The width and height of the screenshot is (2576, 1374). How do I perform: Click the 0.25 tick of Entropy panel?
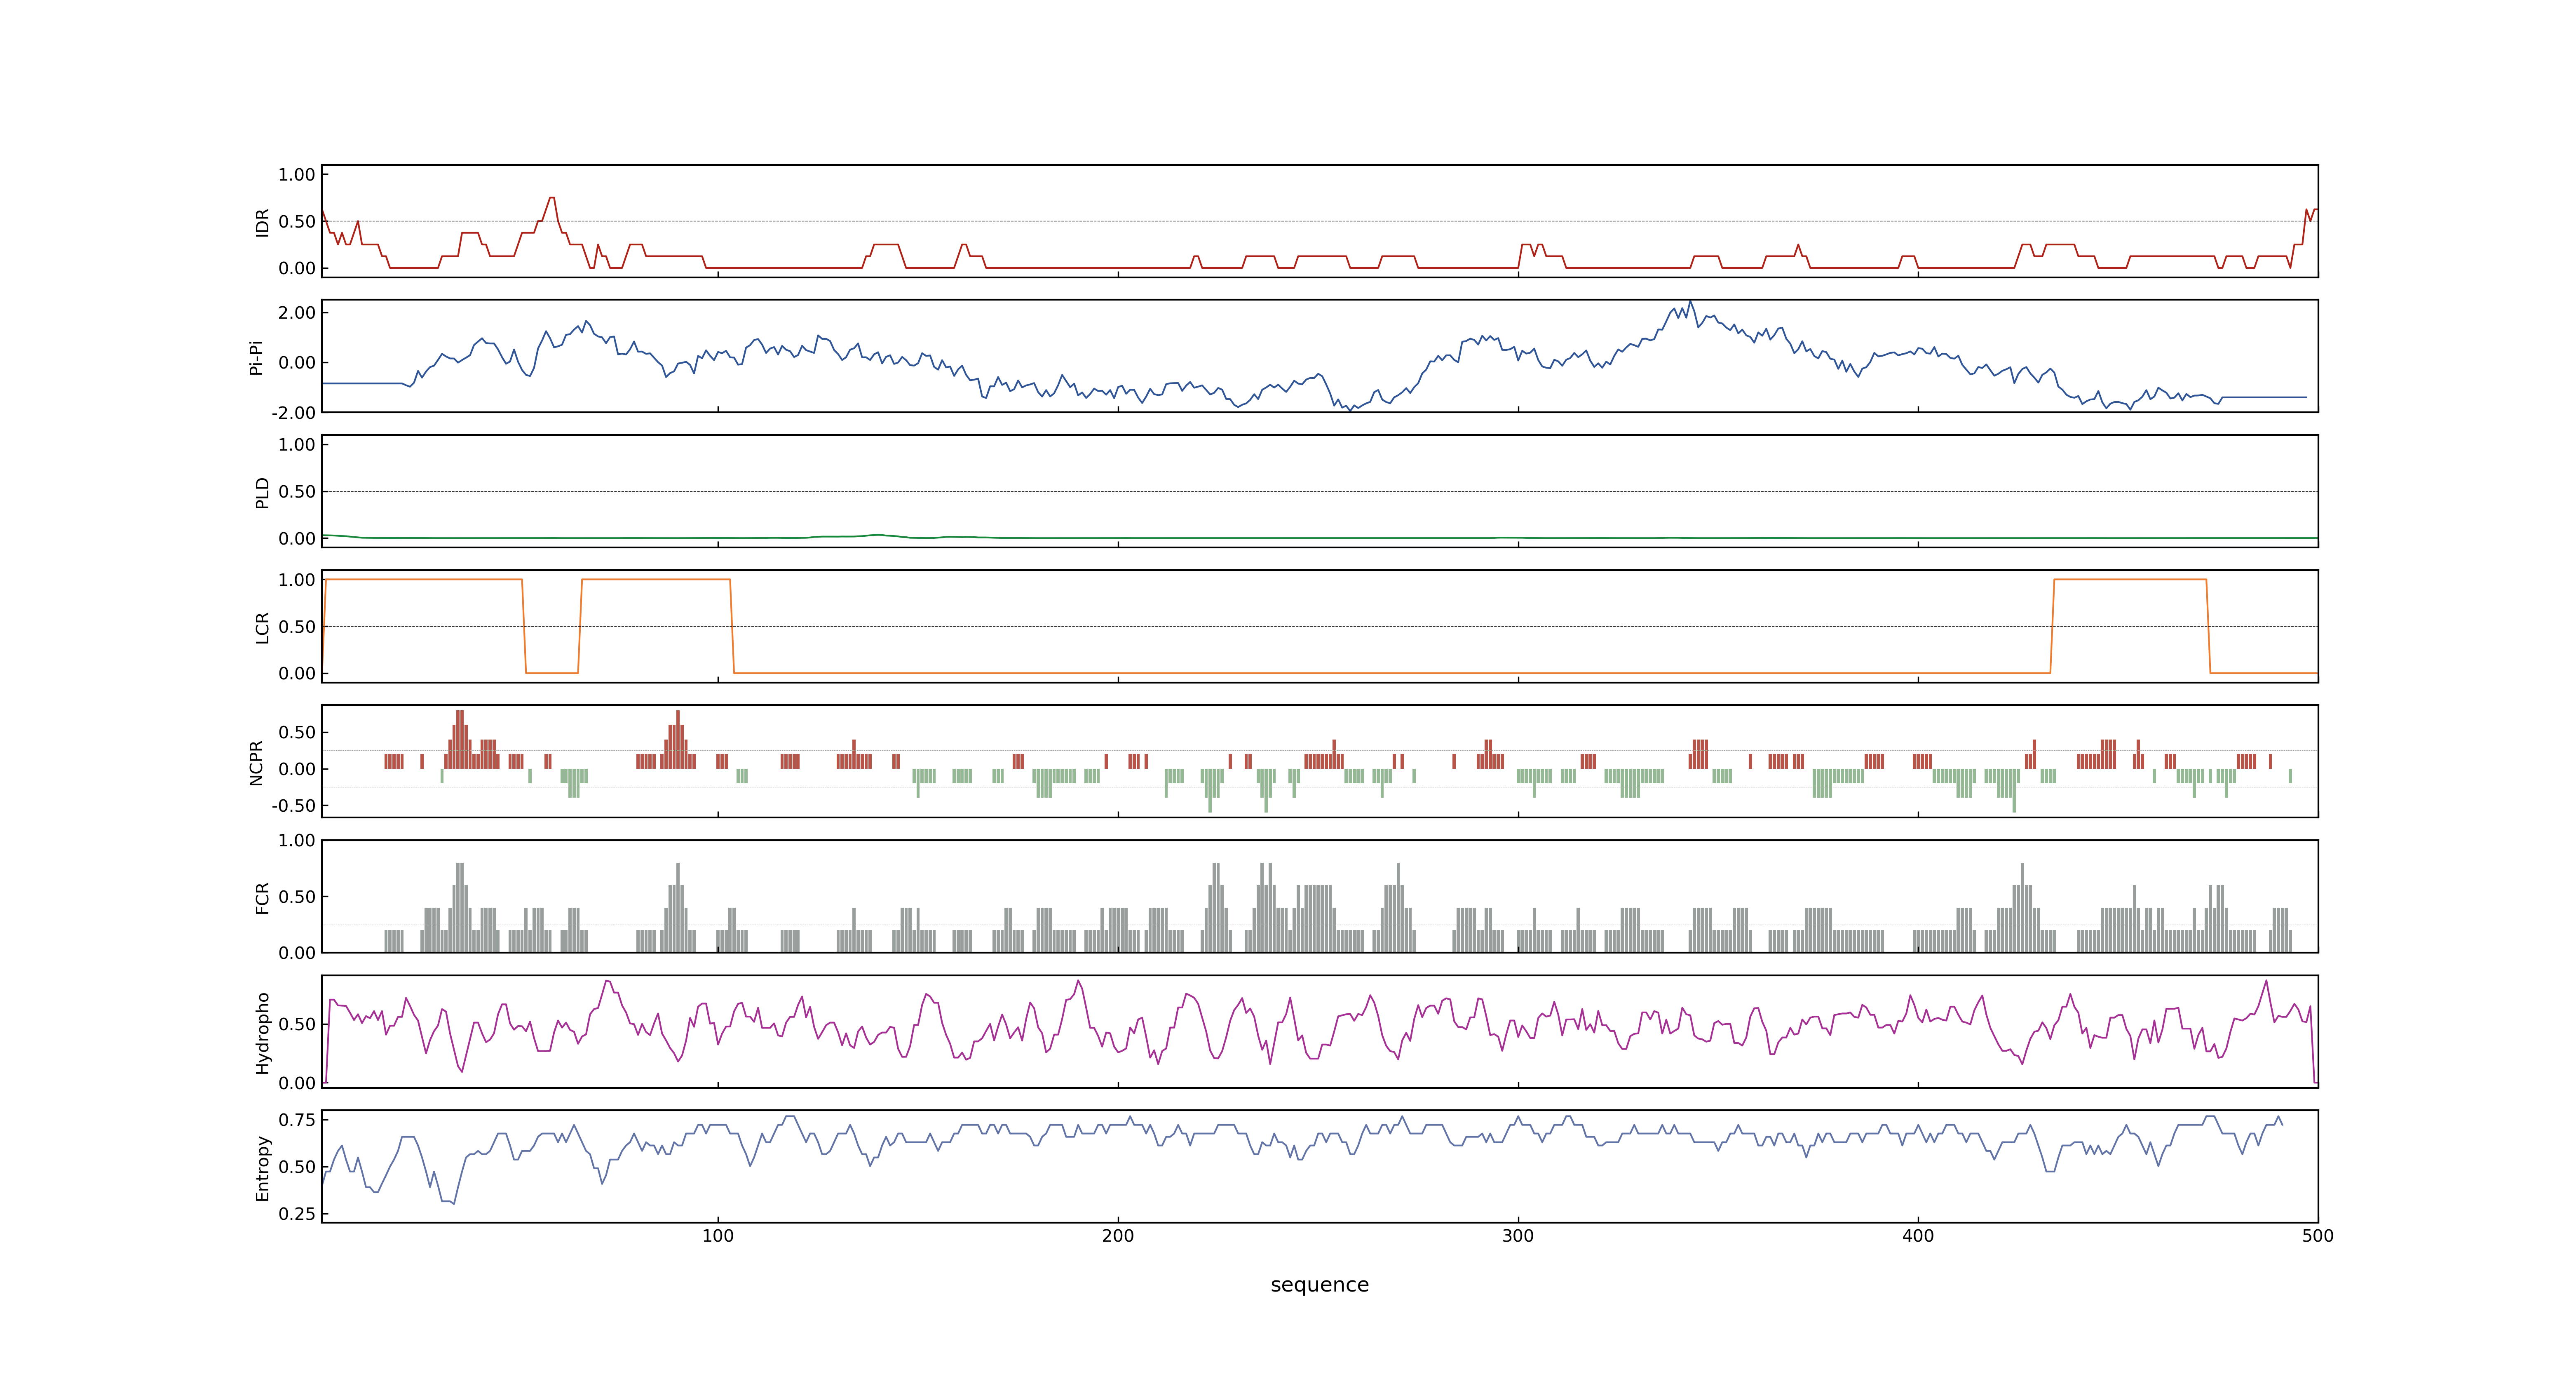click(297, 1214)
